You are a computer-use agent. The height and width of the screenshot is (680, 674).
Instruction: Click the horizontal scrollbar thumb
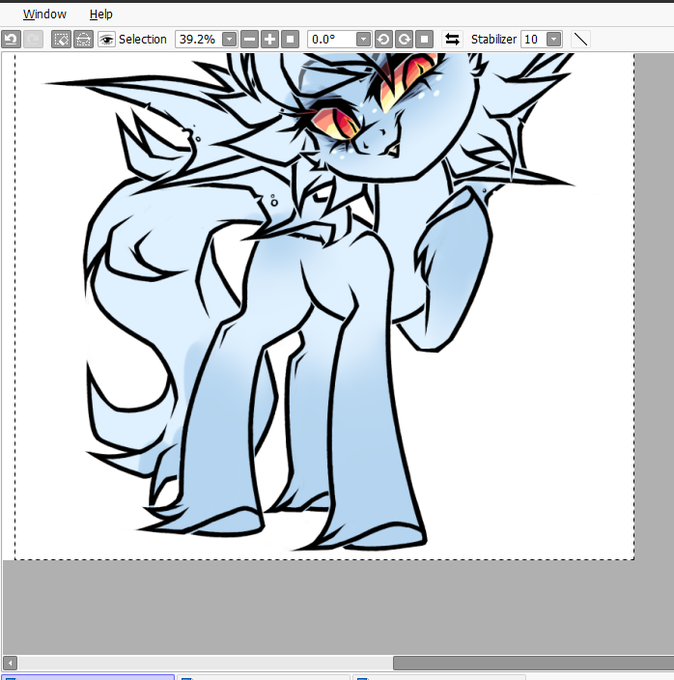(x=533, y=663)
